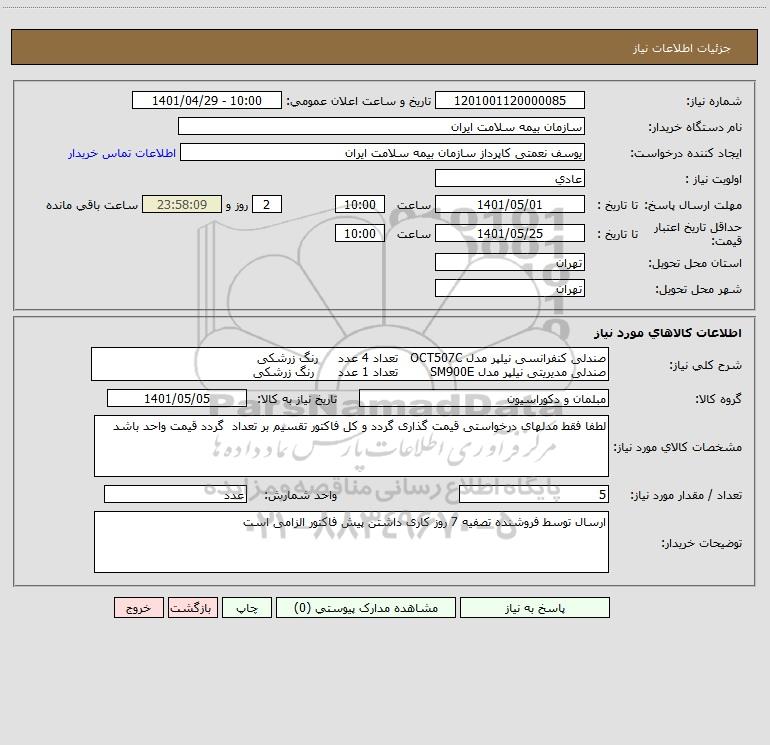770x745 pixels.
Task: Click the ایجاد کننده درخواست label
Action: pyautogui.click(x=686, y=153)
